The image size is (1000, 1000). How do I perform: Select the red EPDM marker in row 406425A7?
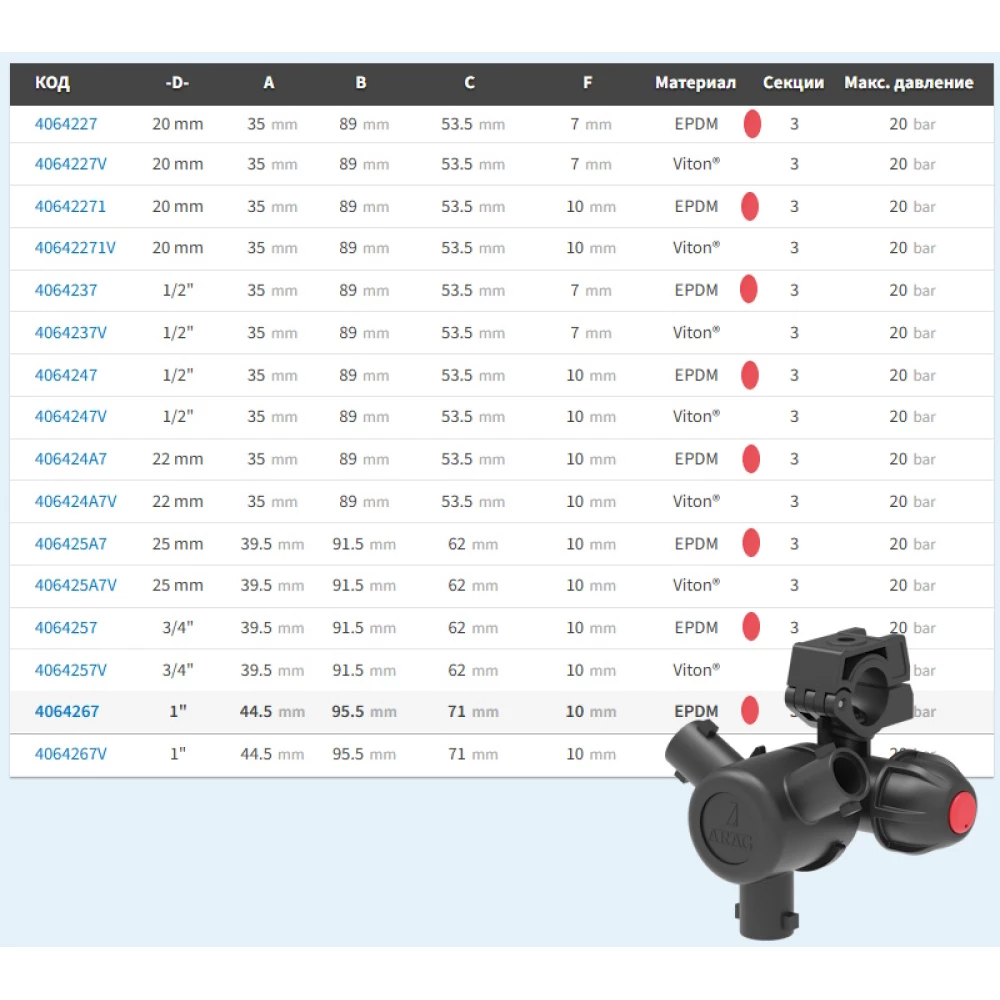pyautogui.click(x=750, y=544)
